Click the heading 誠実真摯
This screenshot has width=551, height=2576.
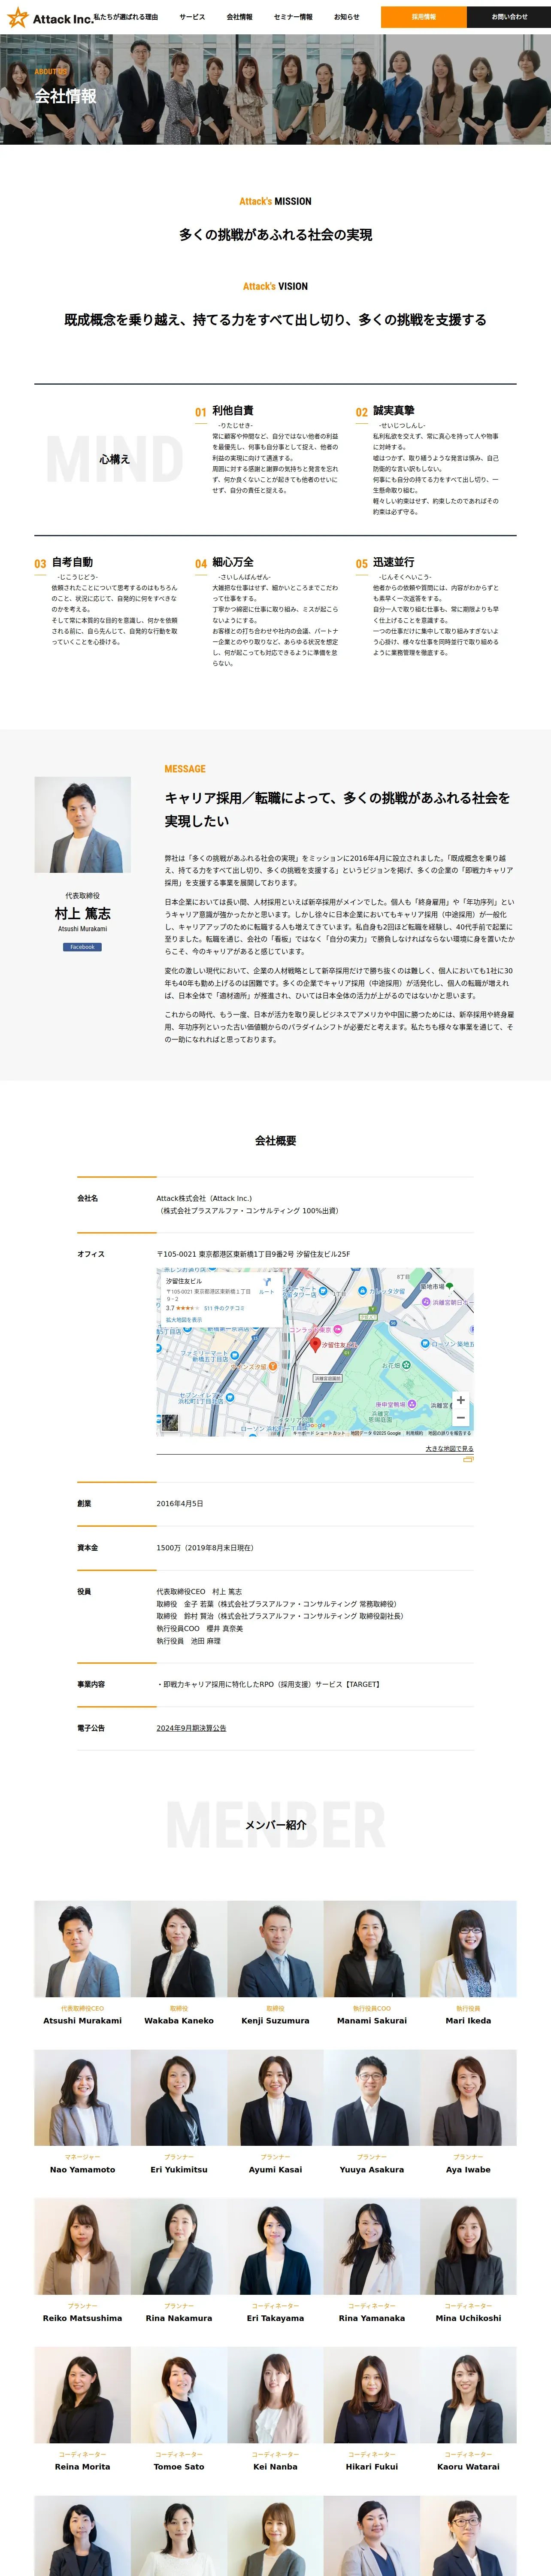pyautogui.click(x=394, y=411)
